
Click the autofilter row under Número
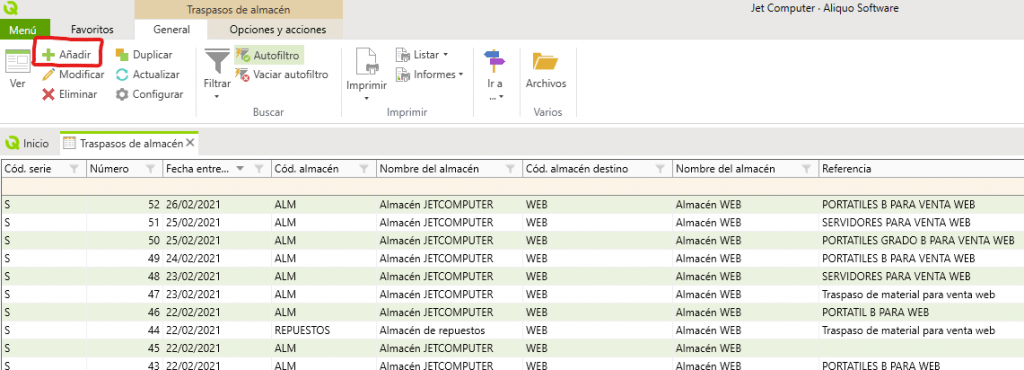pyautogui.click(x=123, y=187)
